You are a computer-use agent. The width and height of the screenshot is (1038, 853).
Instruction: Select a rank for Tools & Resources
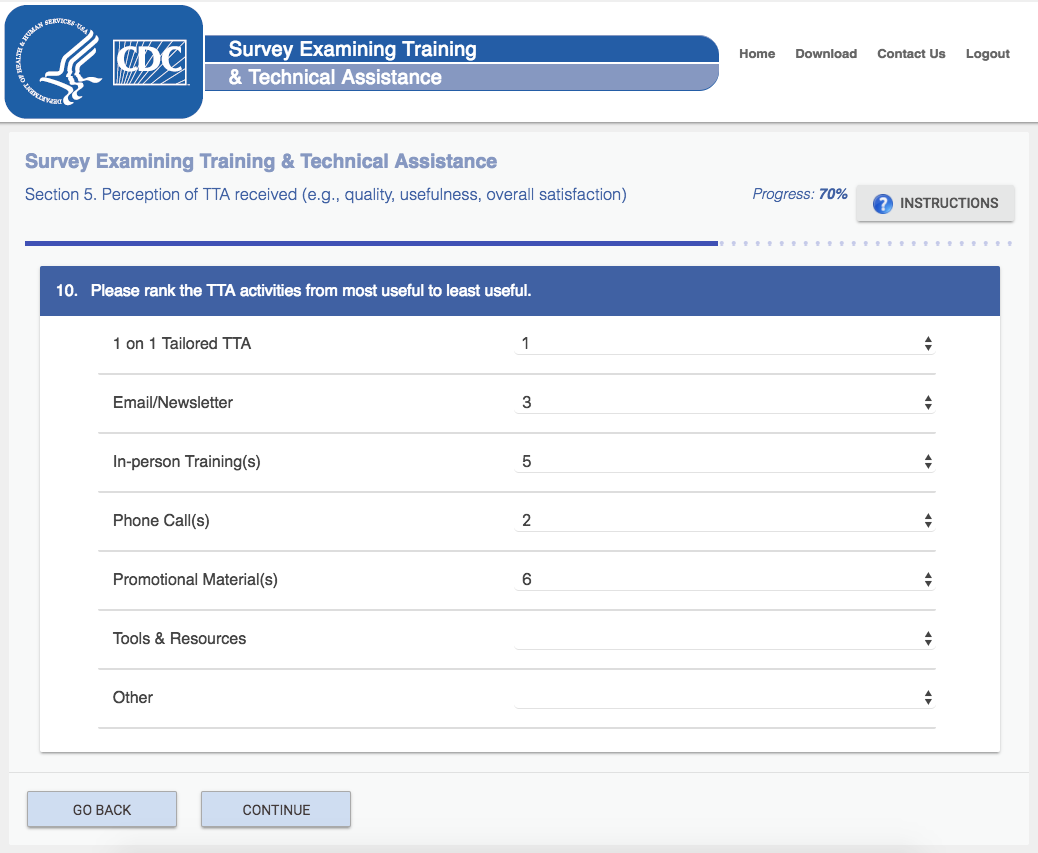pos(725,639)
